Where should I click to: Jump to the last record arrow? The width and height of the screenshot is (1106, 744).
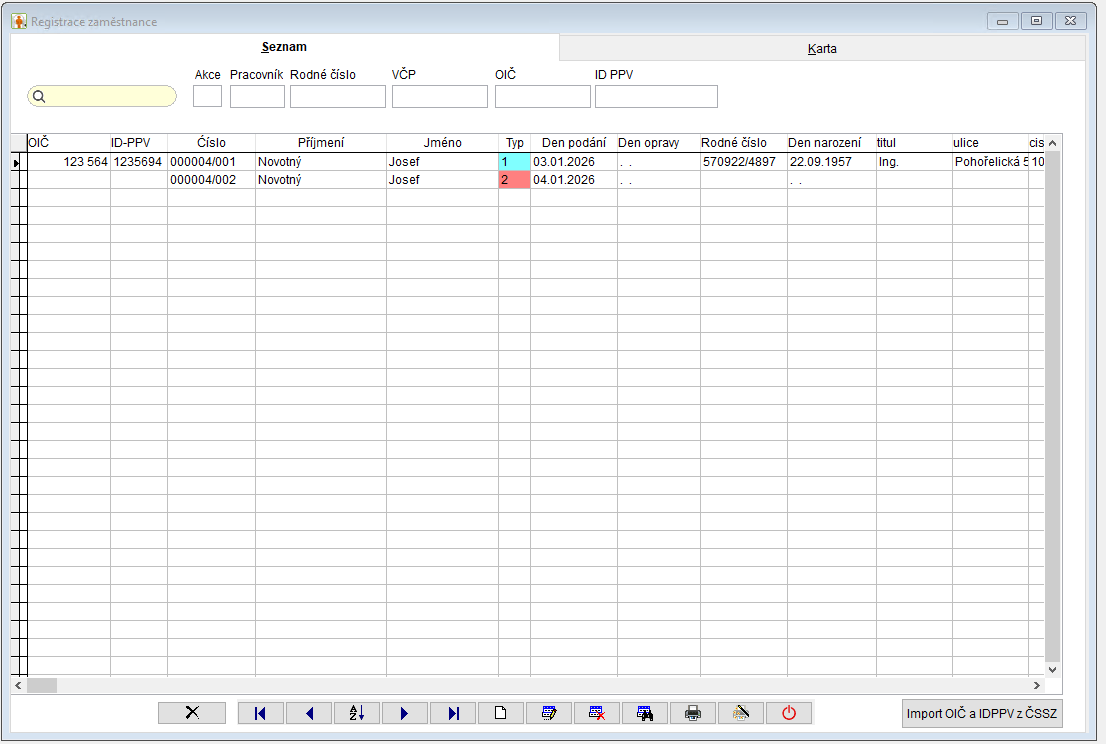453,713
